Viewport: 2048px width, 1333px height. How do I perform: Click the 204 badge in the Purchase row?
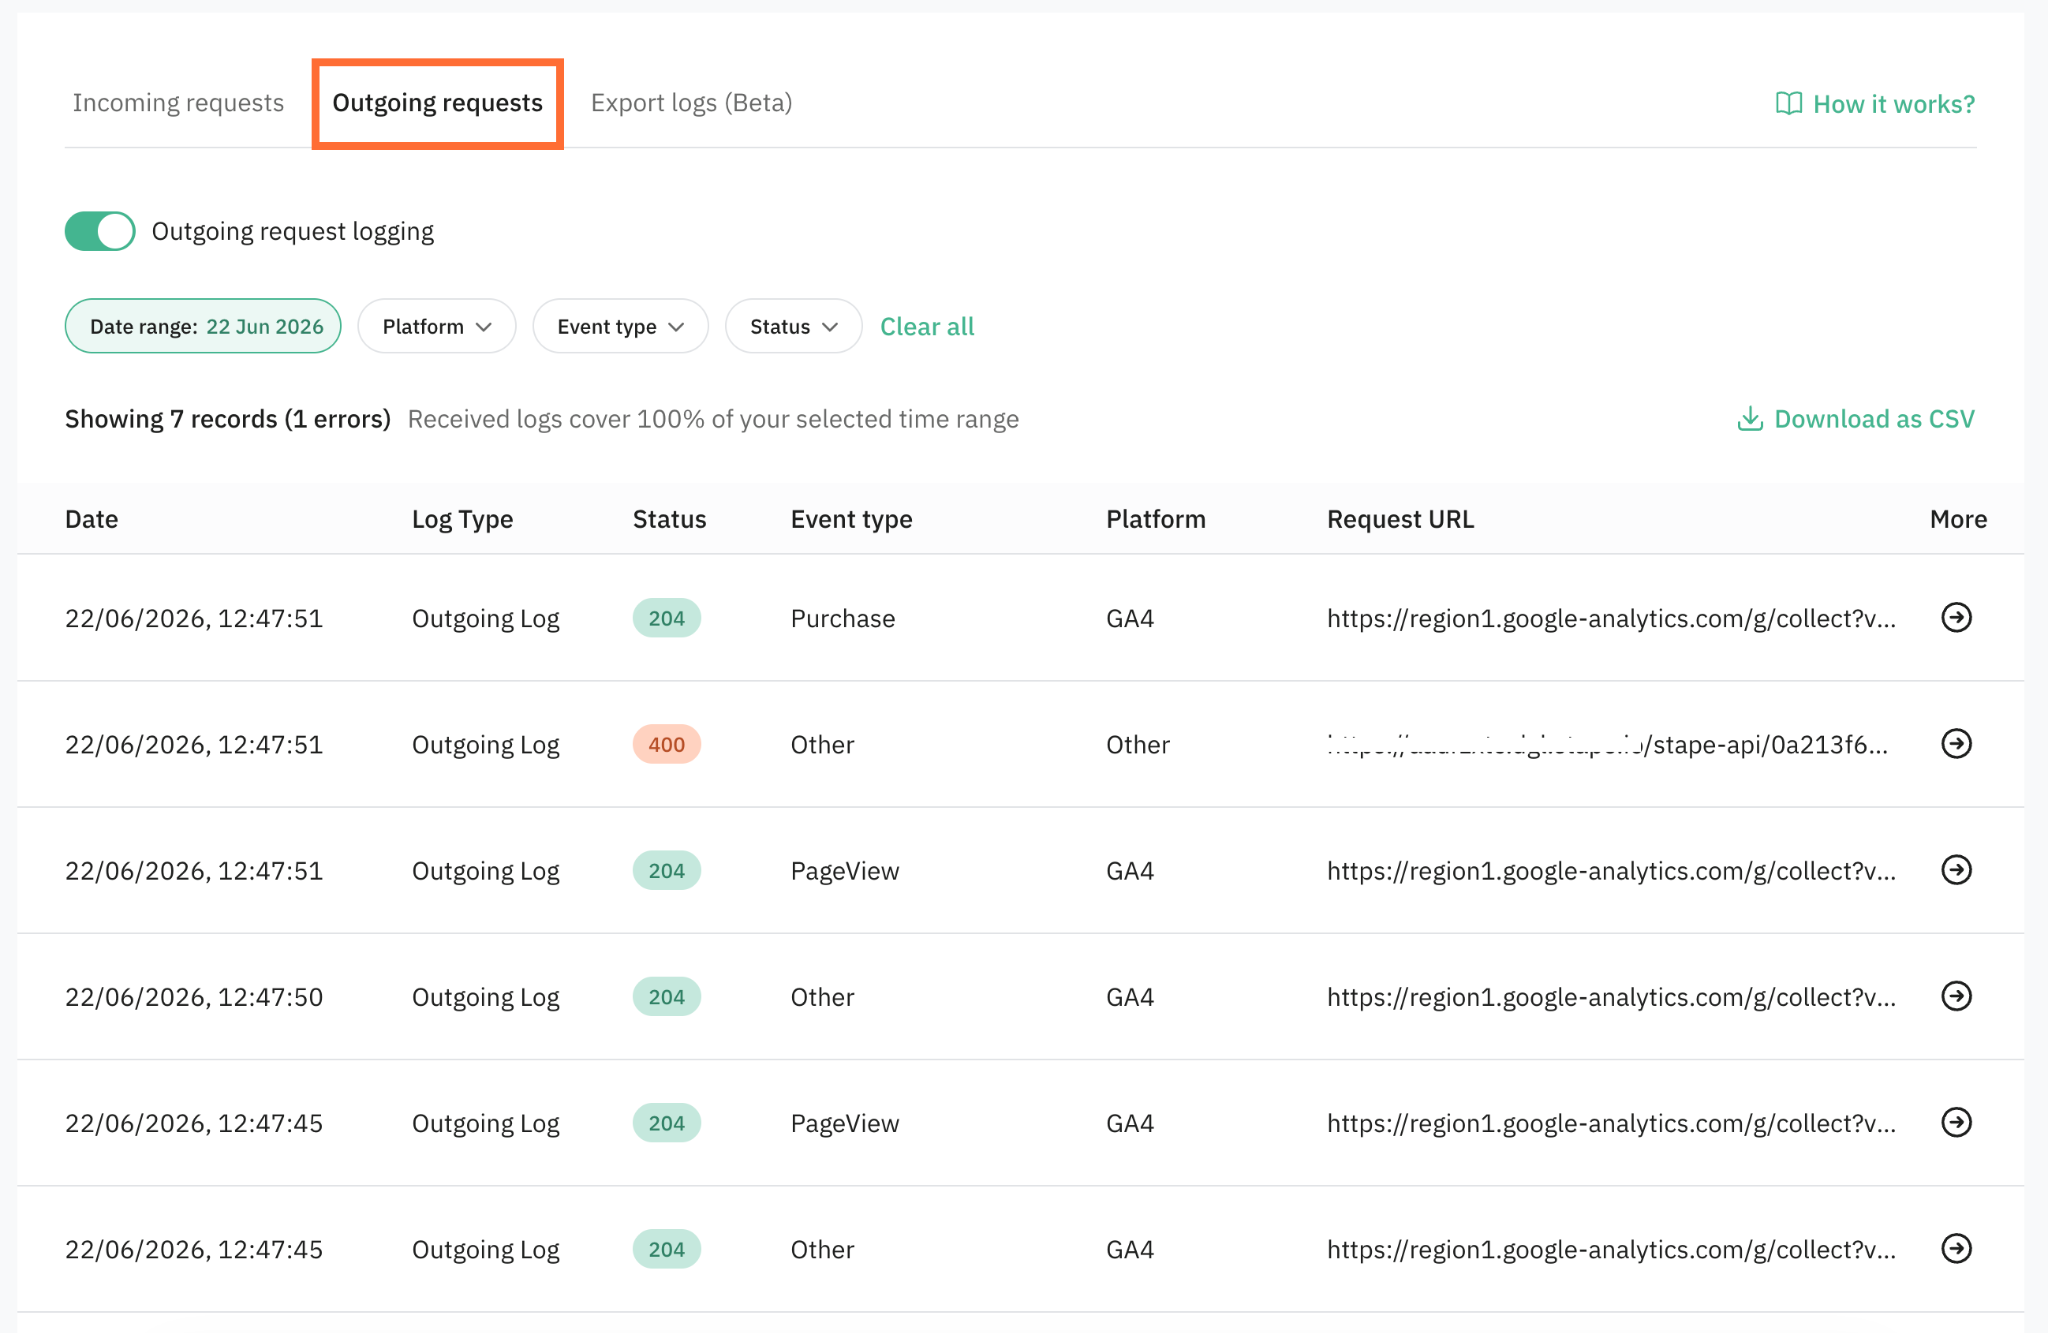pyautogui.click(x=666, y=618)
